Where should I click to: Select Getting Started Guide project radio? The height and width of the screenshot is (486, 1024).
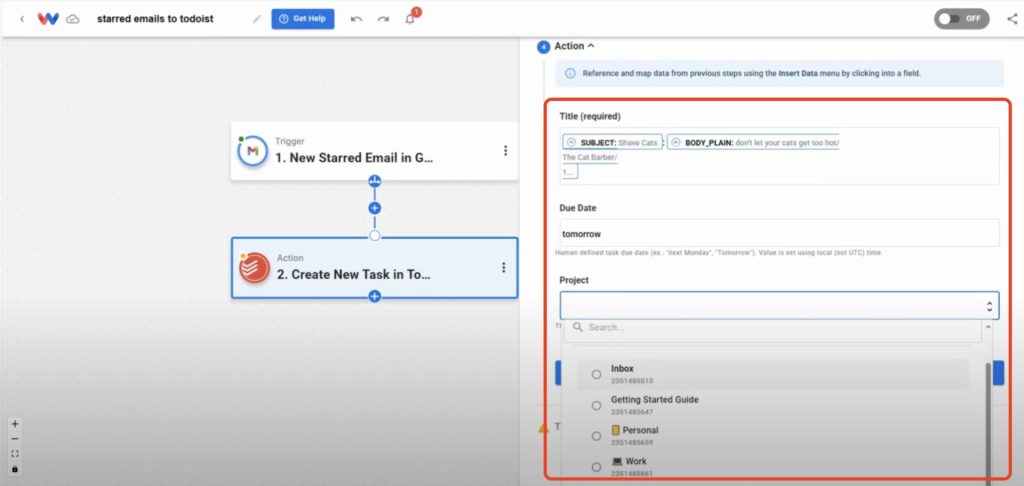click(x=596, y=406)
